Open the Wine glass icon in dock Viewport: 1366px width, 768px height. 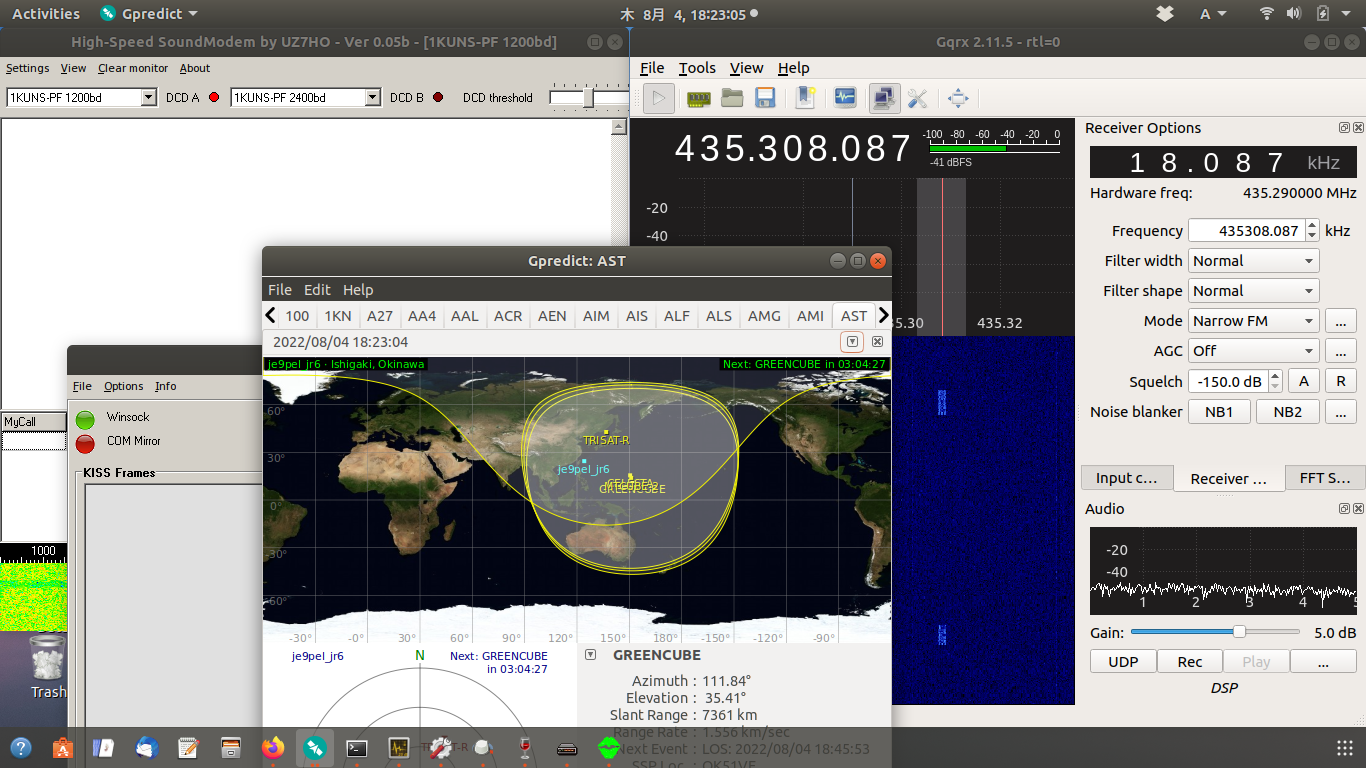click(524, 747)
